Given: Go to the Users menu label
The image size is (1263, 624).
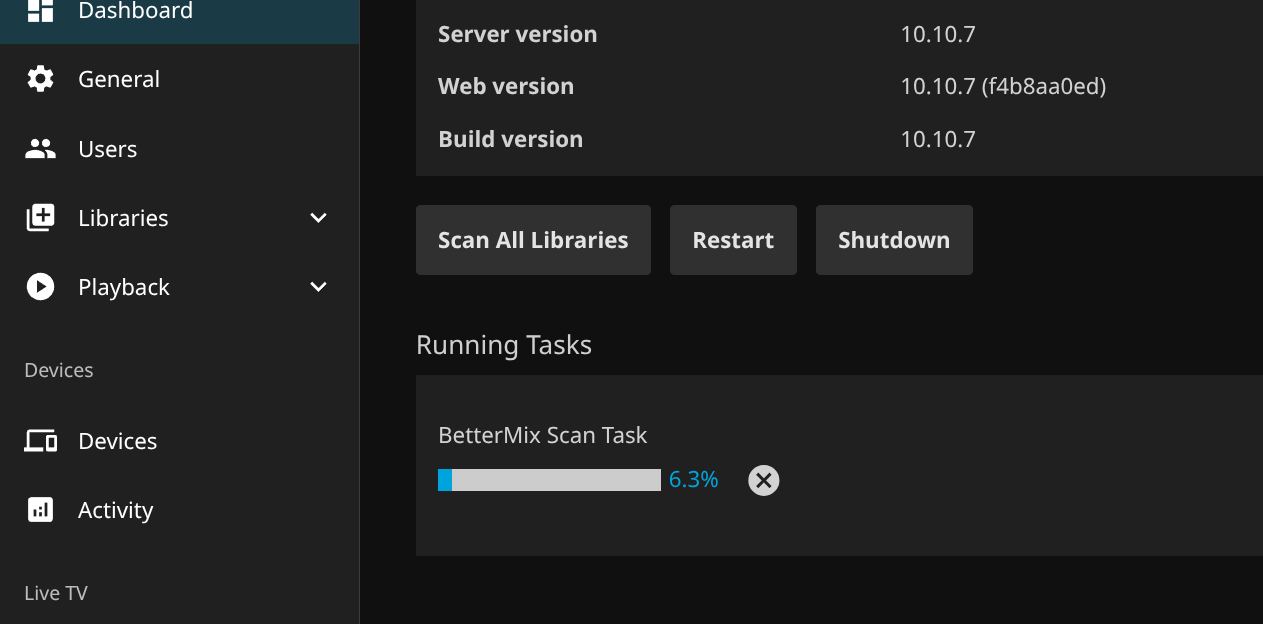Looking at the screenshot, I should [107, 149].
